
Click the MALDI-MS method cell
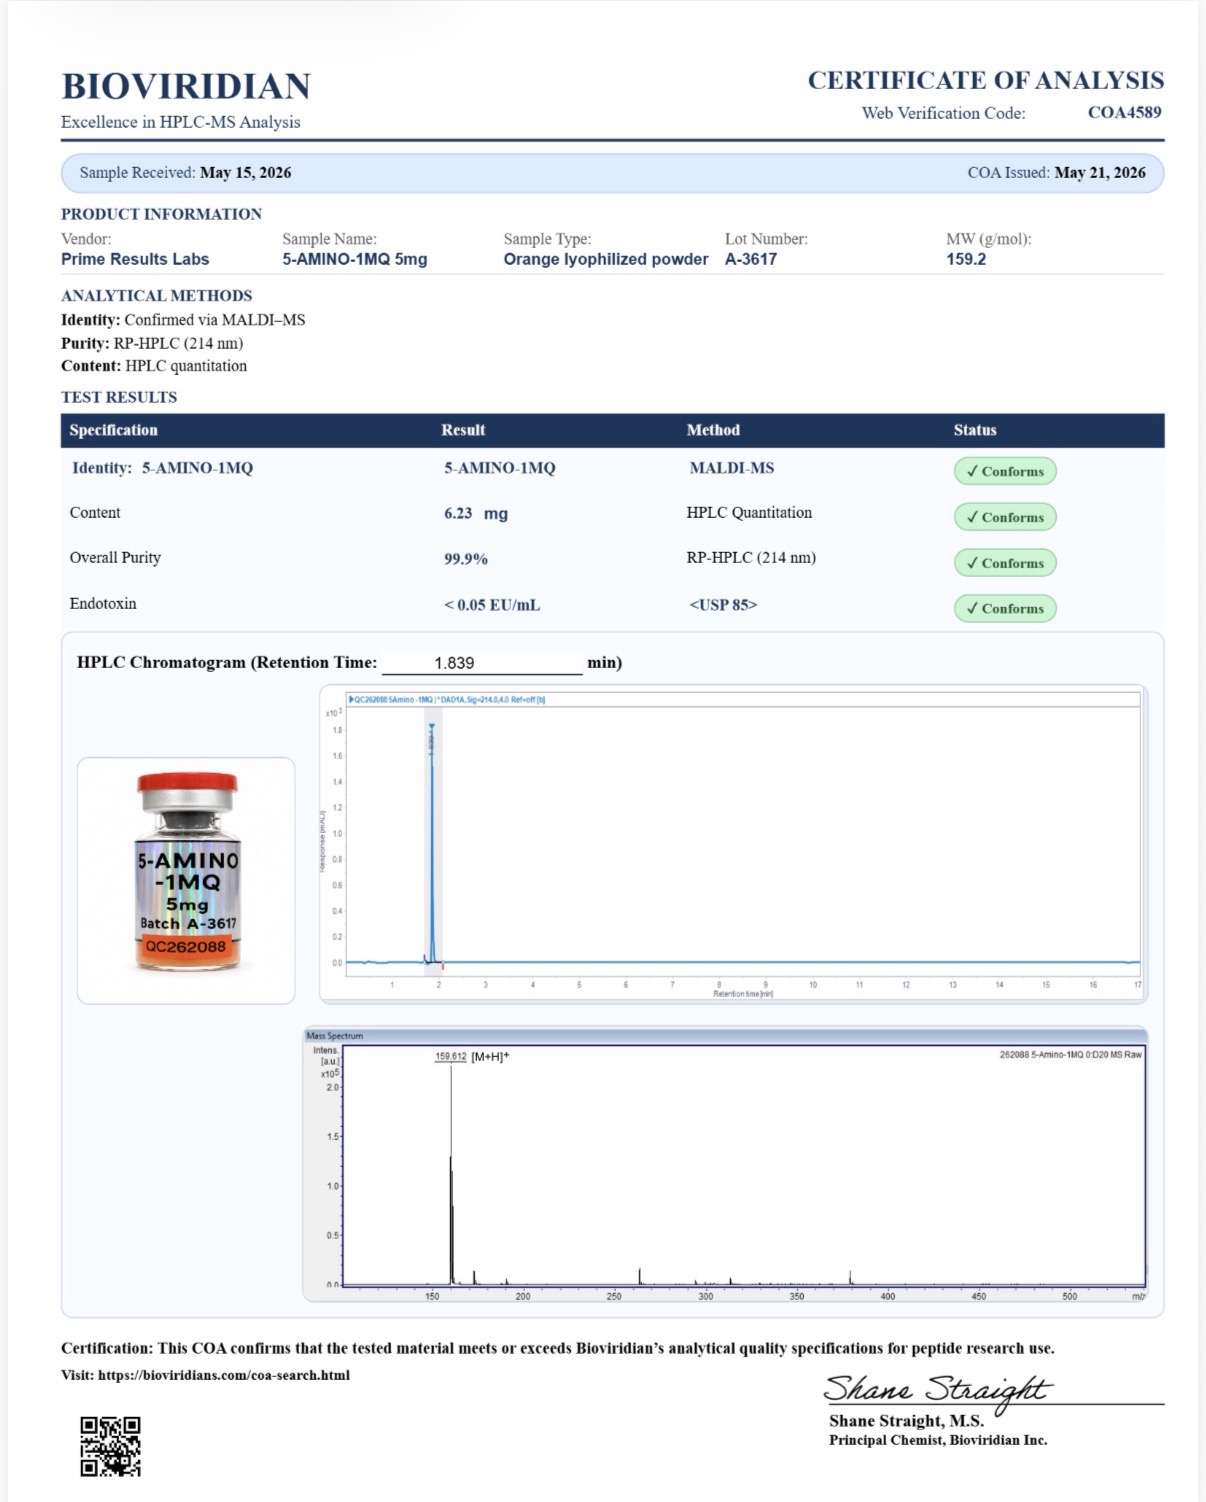732,468
